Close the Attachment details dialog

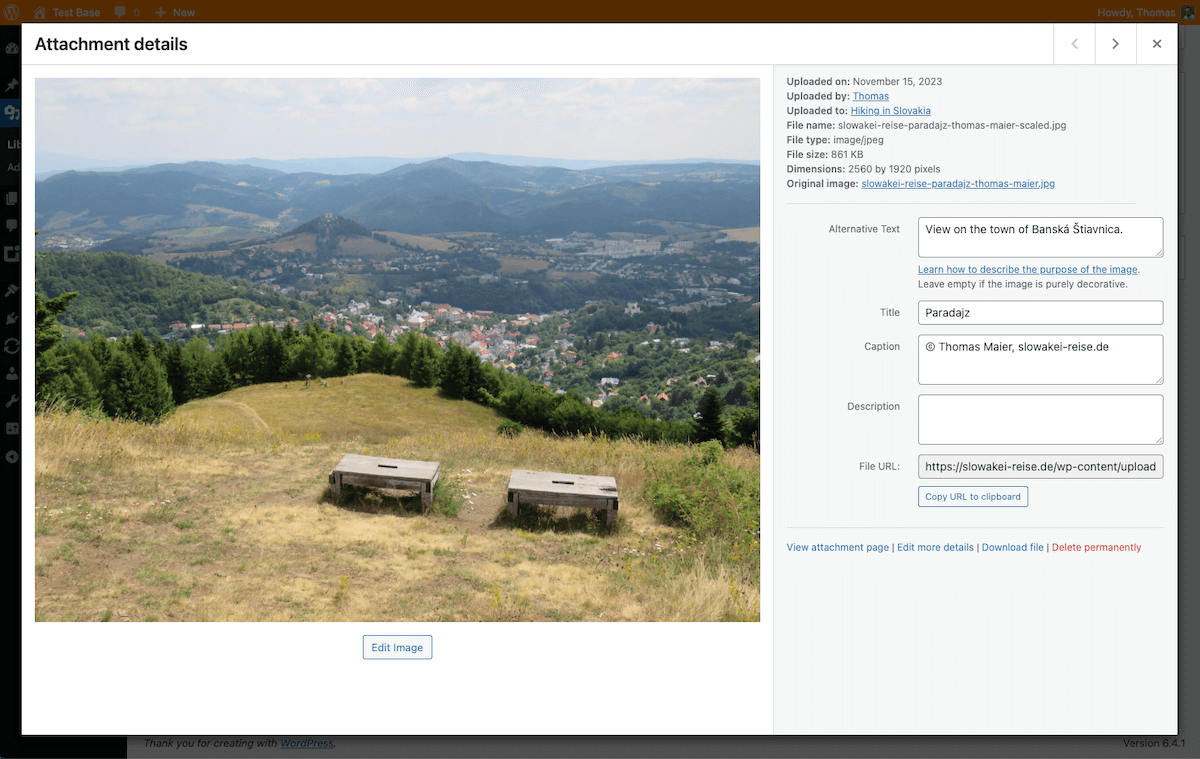click(1157, 44)
